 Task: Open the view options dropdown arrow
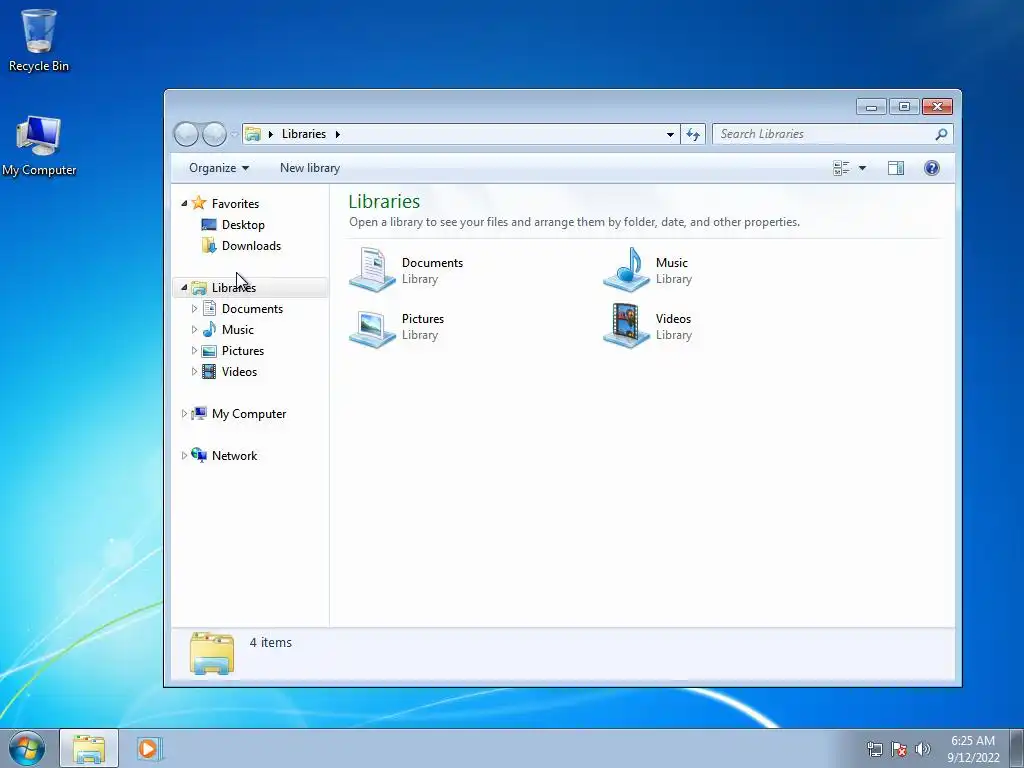pyautogui.click(x=862, y=168)
